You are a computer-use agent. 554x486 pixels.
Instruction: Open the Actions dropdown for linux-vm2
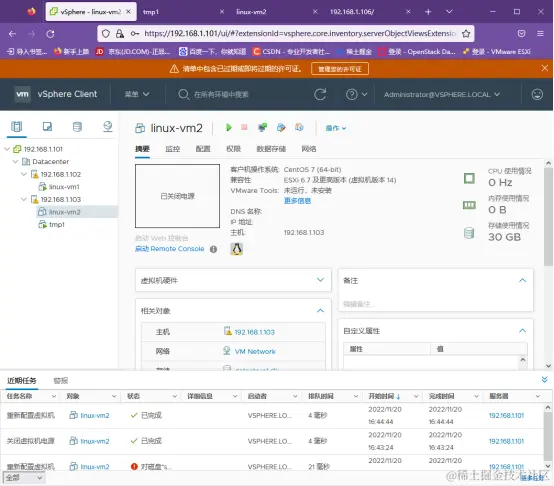coord(336,128)
